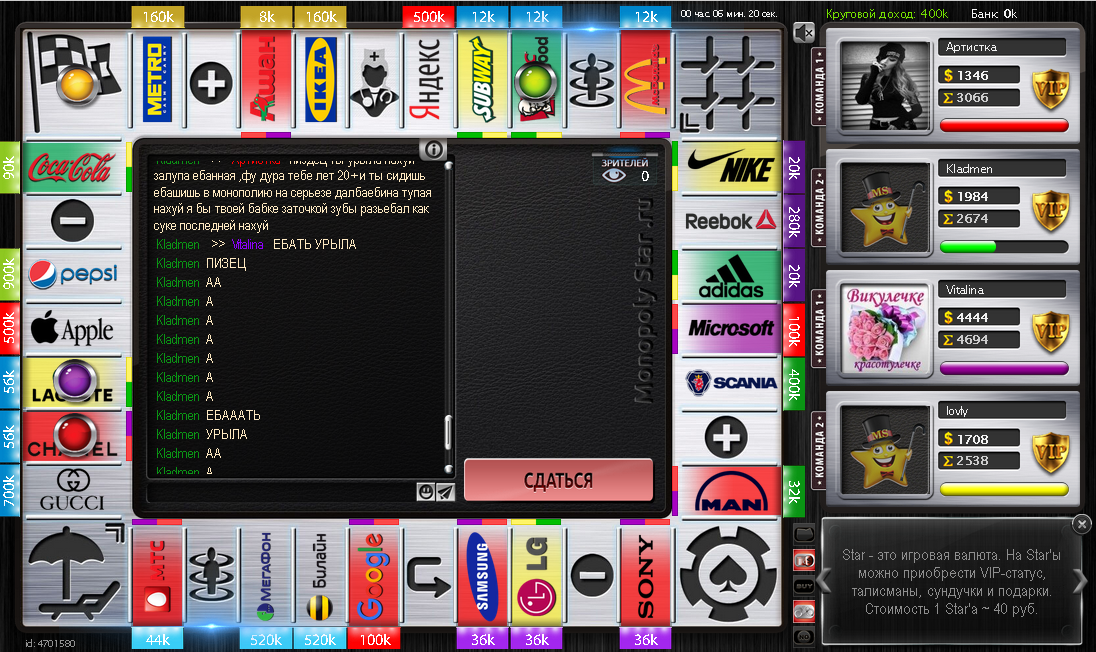Viewport: 1096px width, 652px height.
Task: Click the purple token on Lacoste cell
Action: pyautogui.click(x=75, y=381)
